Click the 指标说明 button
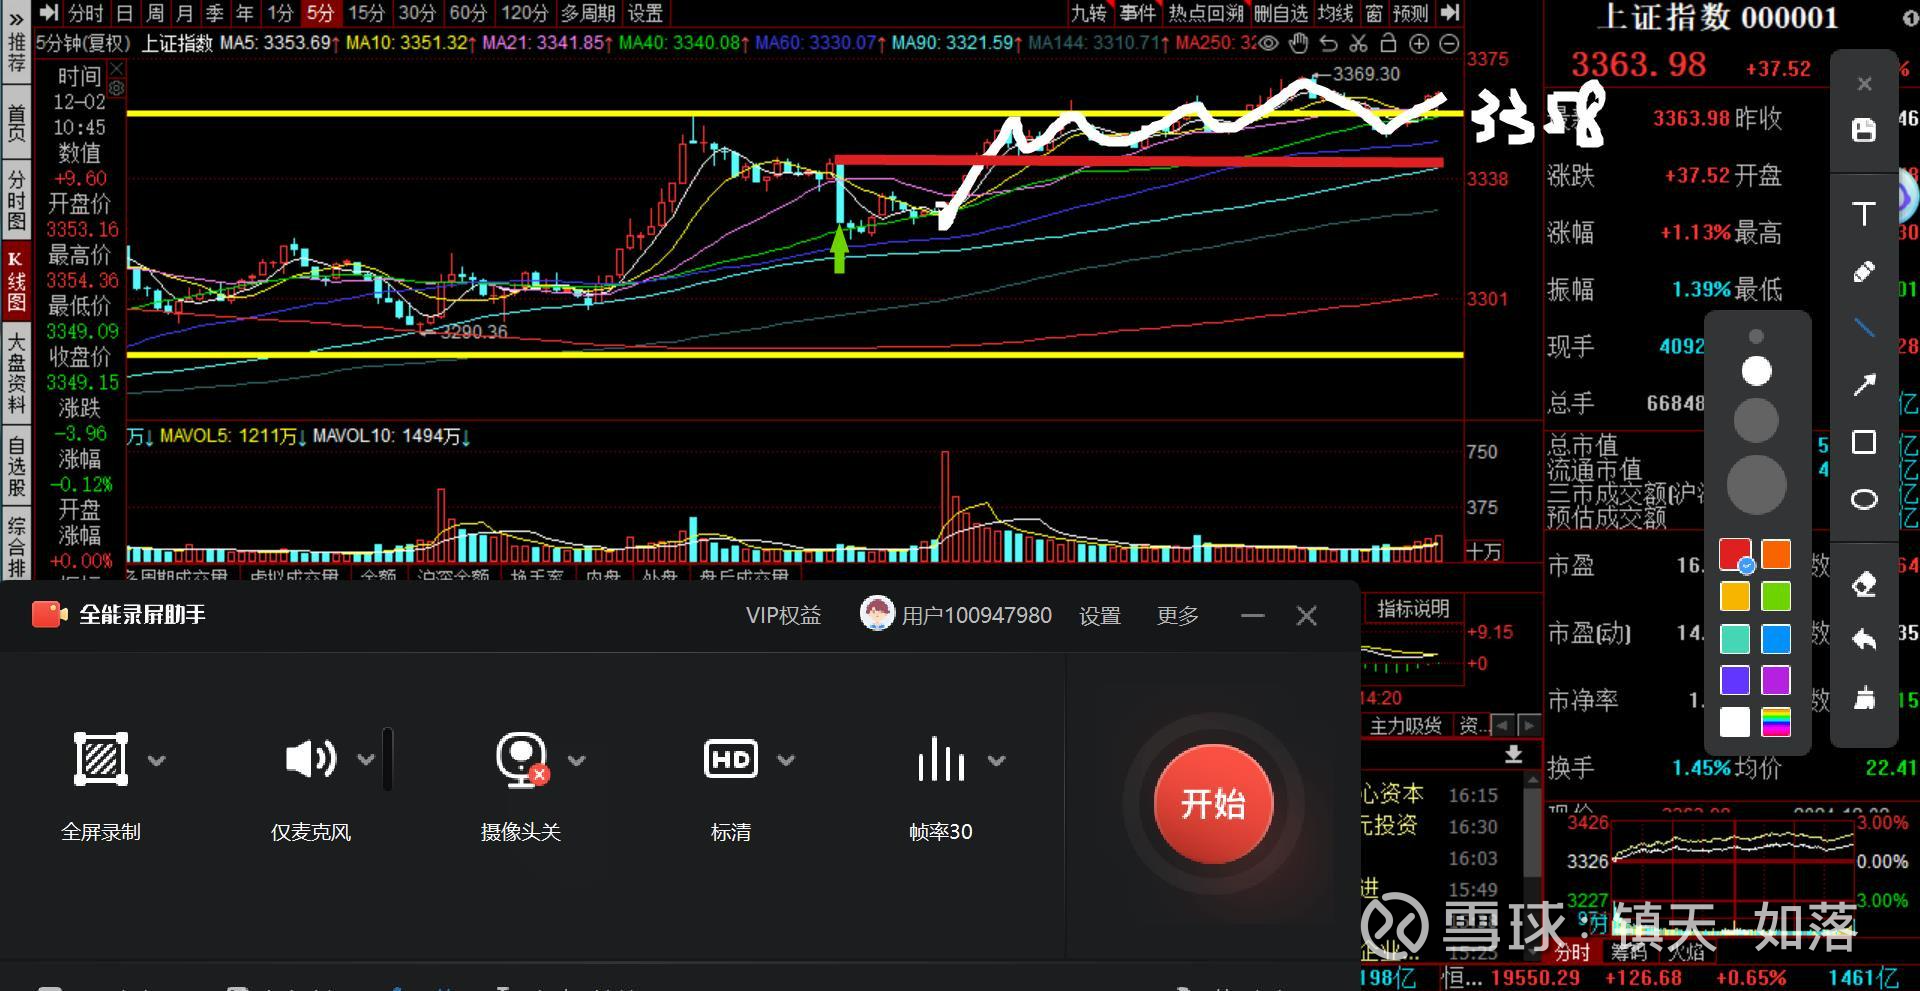This screenshot has height=991, width=1920. click(x=1413, y=608)
